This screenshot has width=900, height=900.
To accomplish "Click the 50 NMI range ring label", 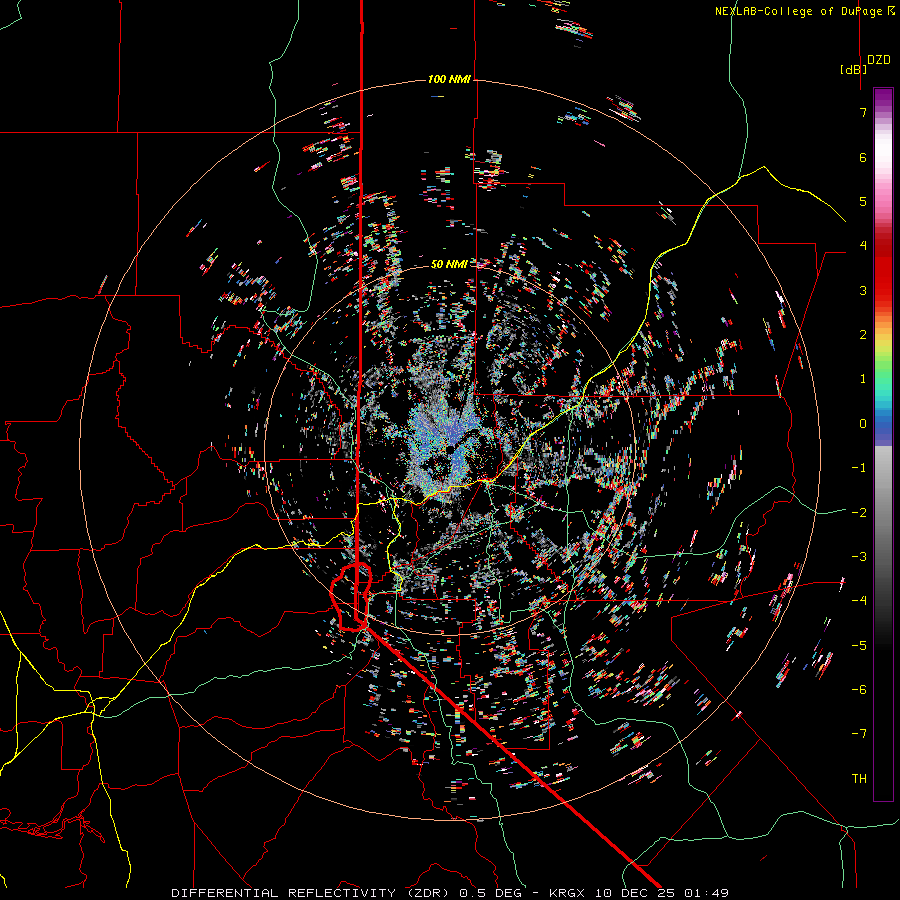I will click(449, 264).
